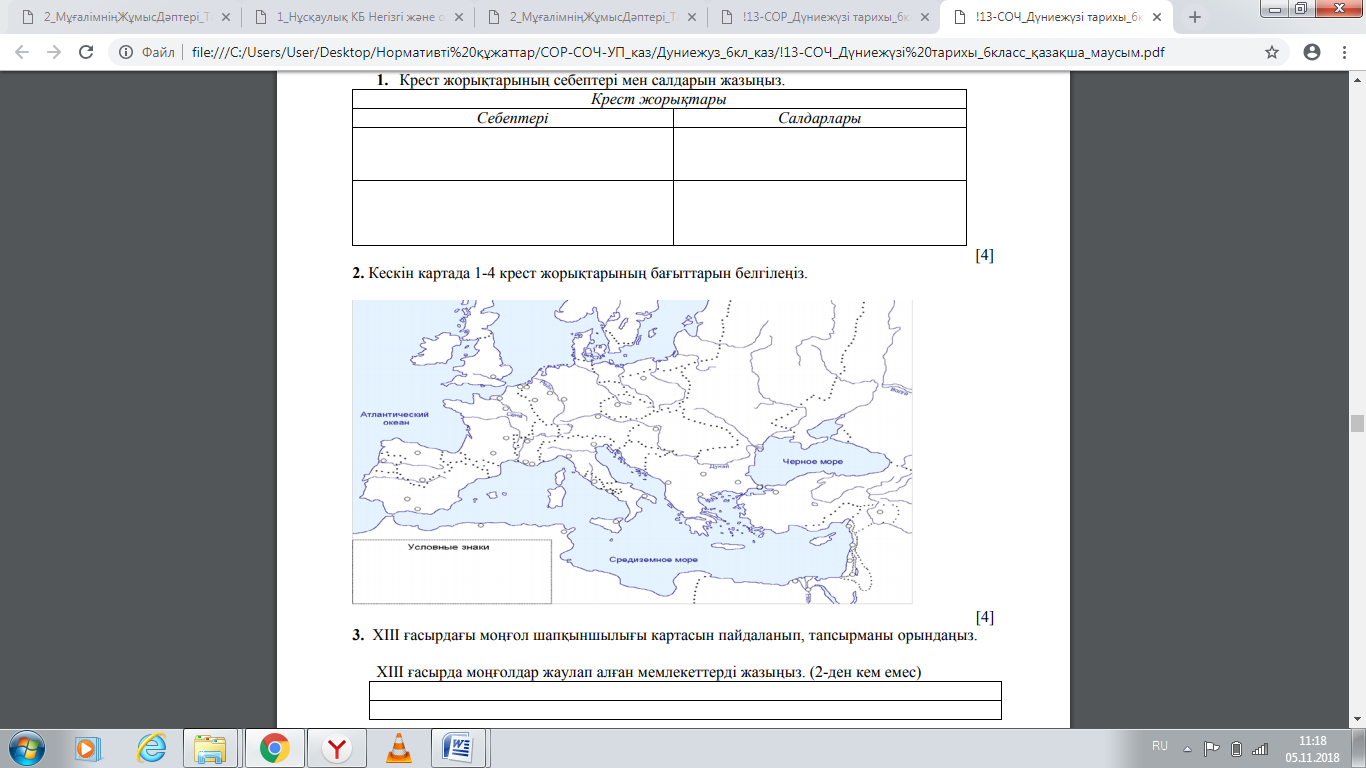This screenshot has height=768, width=1366.
Task: Click the 'Себептері' column header
Action: tap(512, 118)
